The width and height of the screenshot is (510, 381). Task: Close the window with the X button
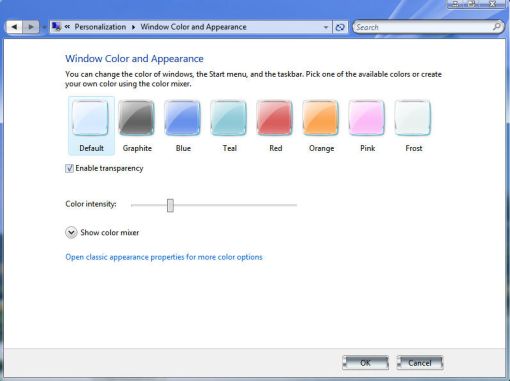pyautogui.click(x=493, y=4)
